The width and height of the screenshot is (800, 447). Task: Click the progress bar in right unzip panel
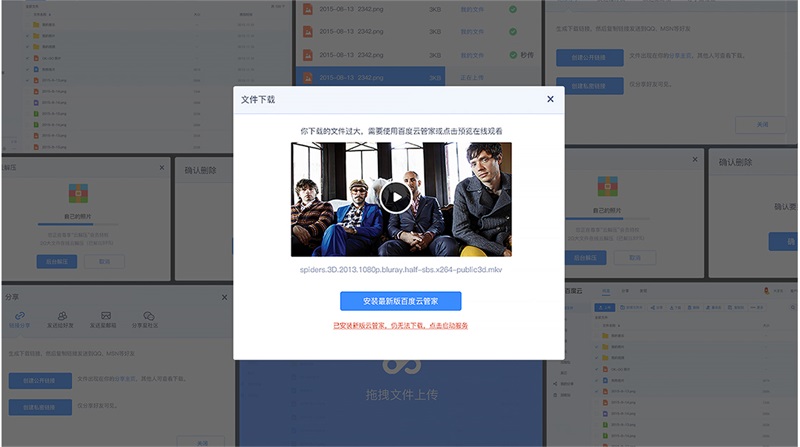[x=607, y=218]
